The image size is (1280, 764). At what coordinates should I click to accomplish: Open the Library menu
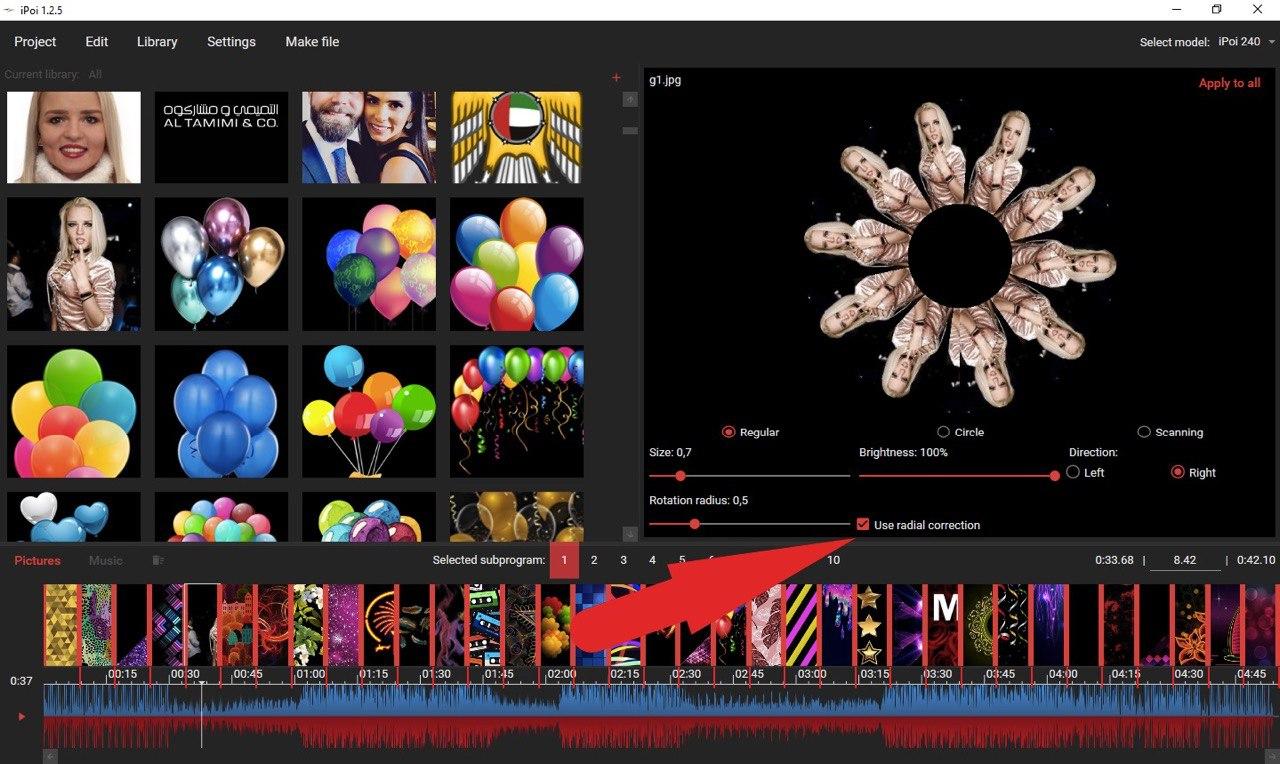tap(157, 42)
